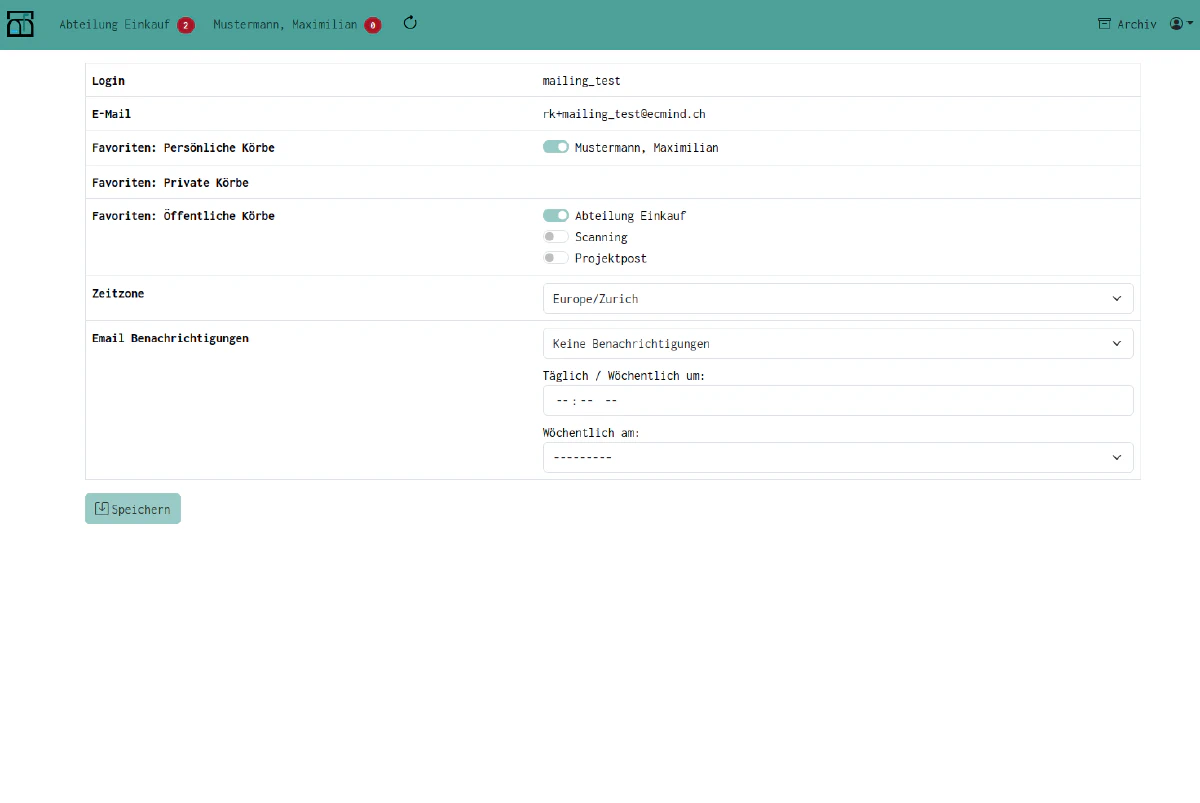The width and height of the screenshot is (1200, 803).
Task: Click the Favoriten: Persönliche Körbe label
Action: coord(183,147)
